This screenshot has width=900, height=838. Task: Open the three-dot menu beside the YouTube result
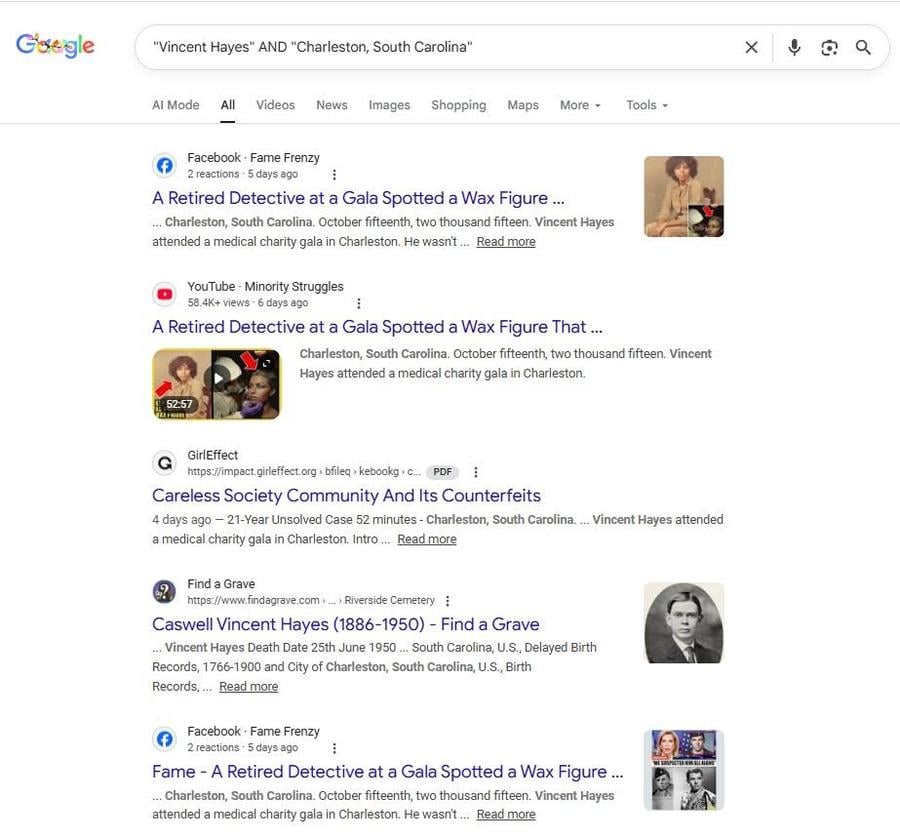[x=357, y=302]
